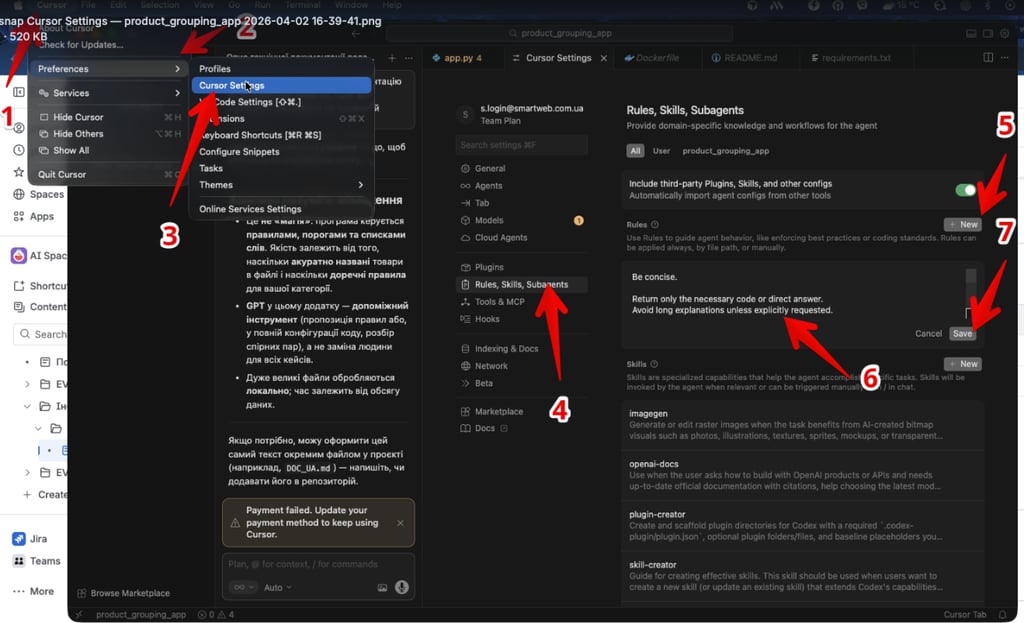Viewport: 1024px width, 623px height.
Task: Save the new rule
Action: 963,334
